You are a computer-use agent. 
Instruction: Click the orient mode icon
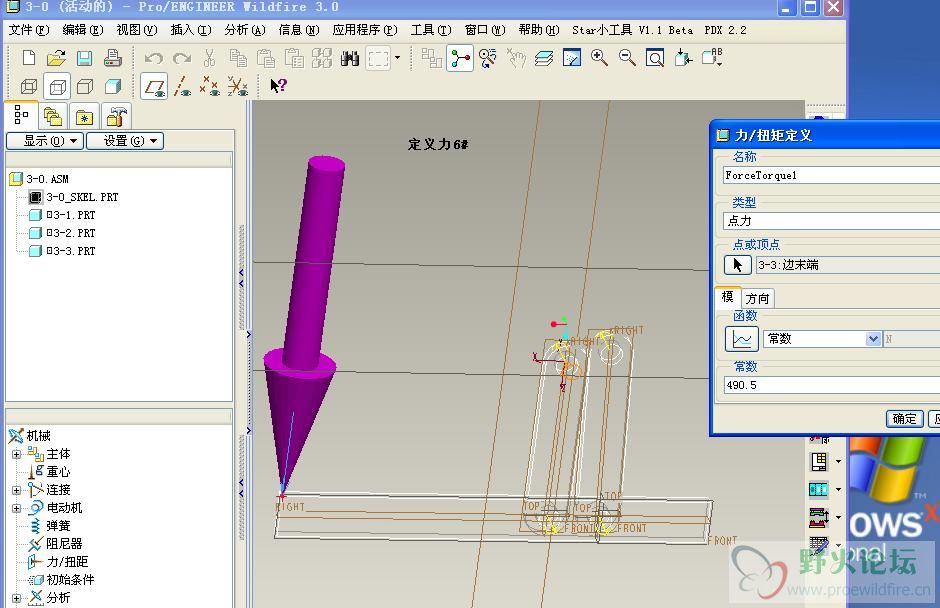pos(488,58)
